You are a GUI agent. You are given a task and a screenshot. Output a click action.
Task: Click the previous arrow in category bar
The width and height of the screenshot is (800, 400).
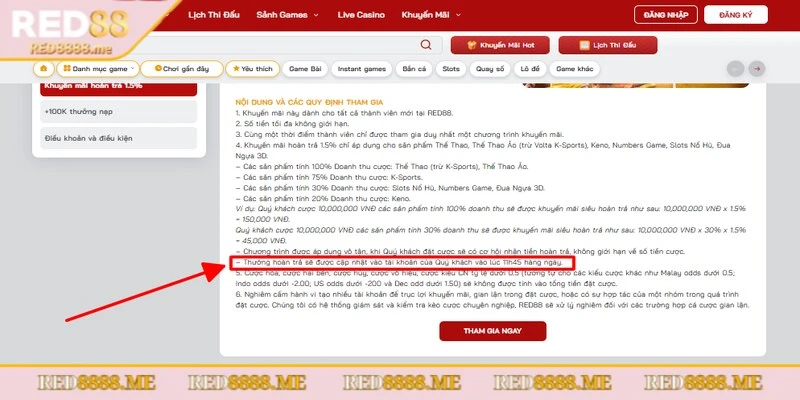click(735, 69)
